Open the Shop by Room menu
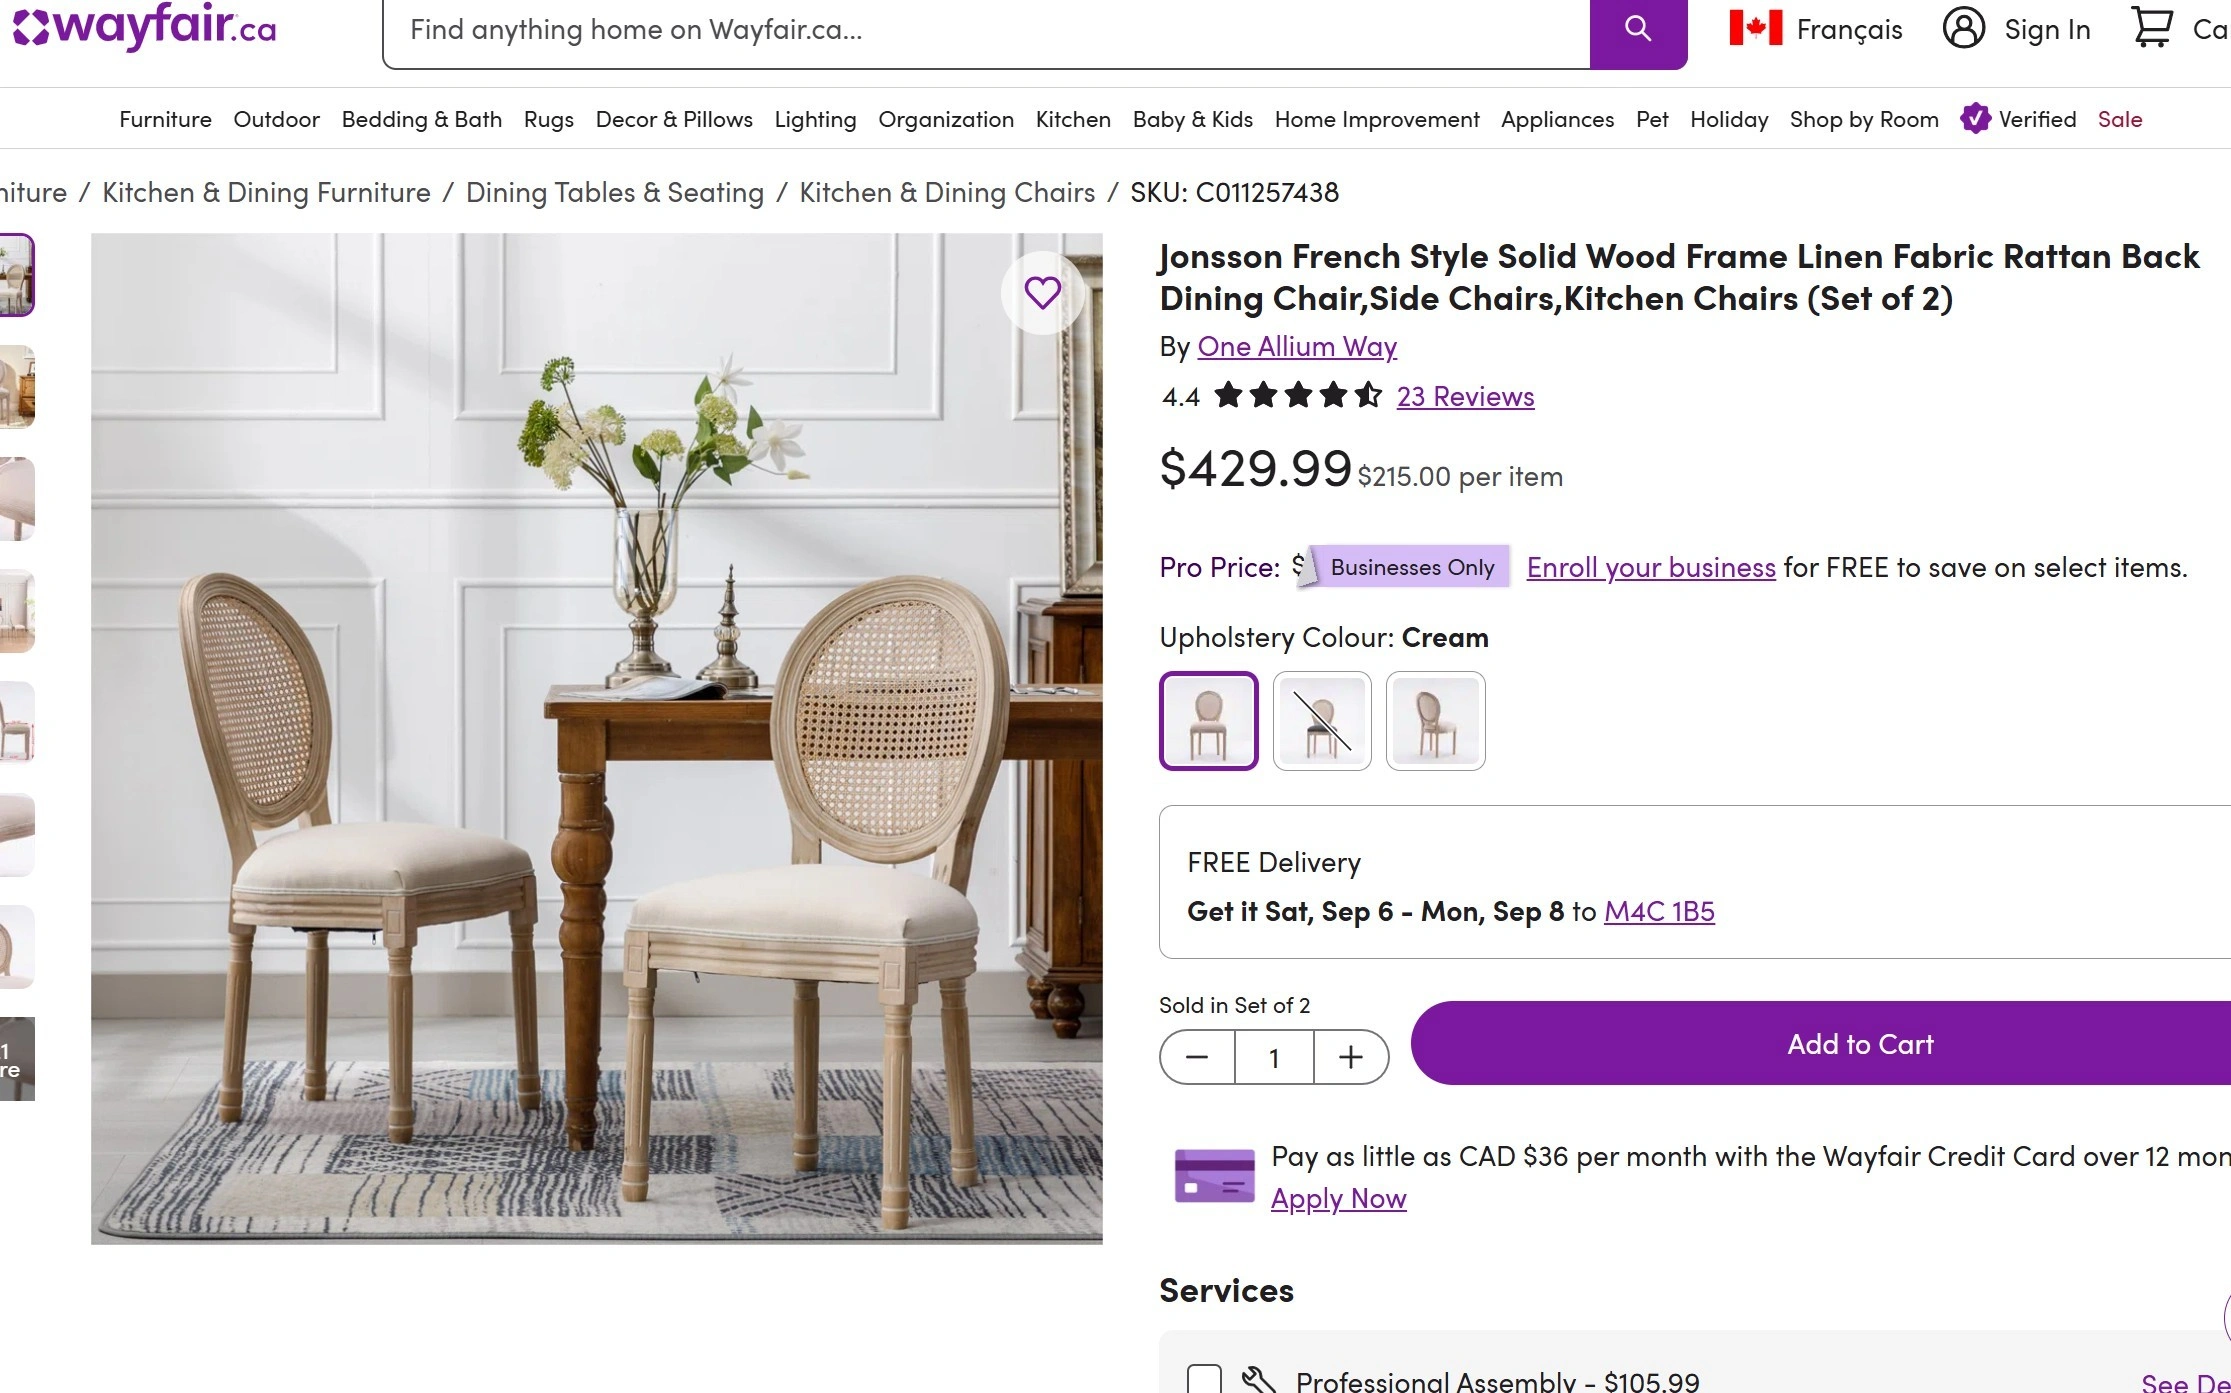The width and height of the screenshot is (2231, 1393). pyautogui.click(x=1864, y=119)
